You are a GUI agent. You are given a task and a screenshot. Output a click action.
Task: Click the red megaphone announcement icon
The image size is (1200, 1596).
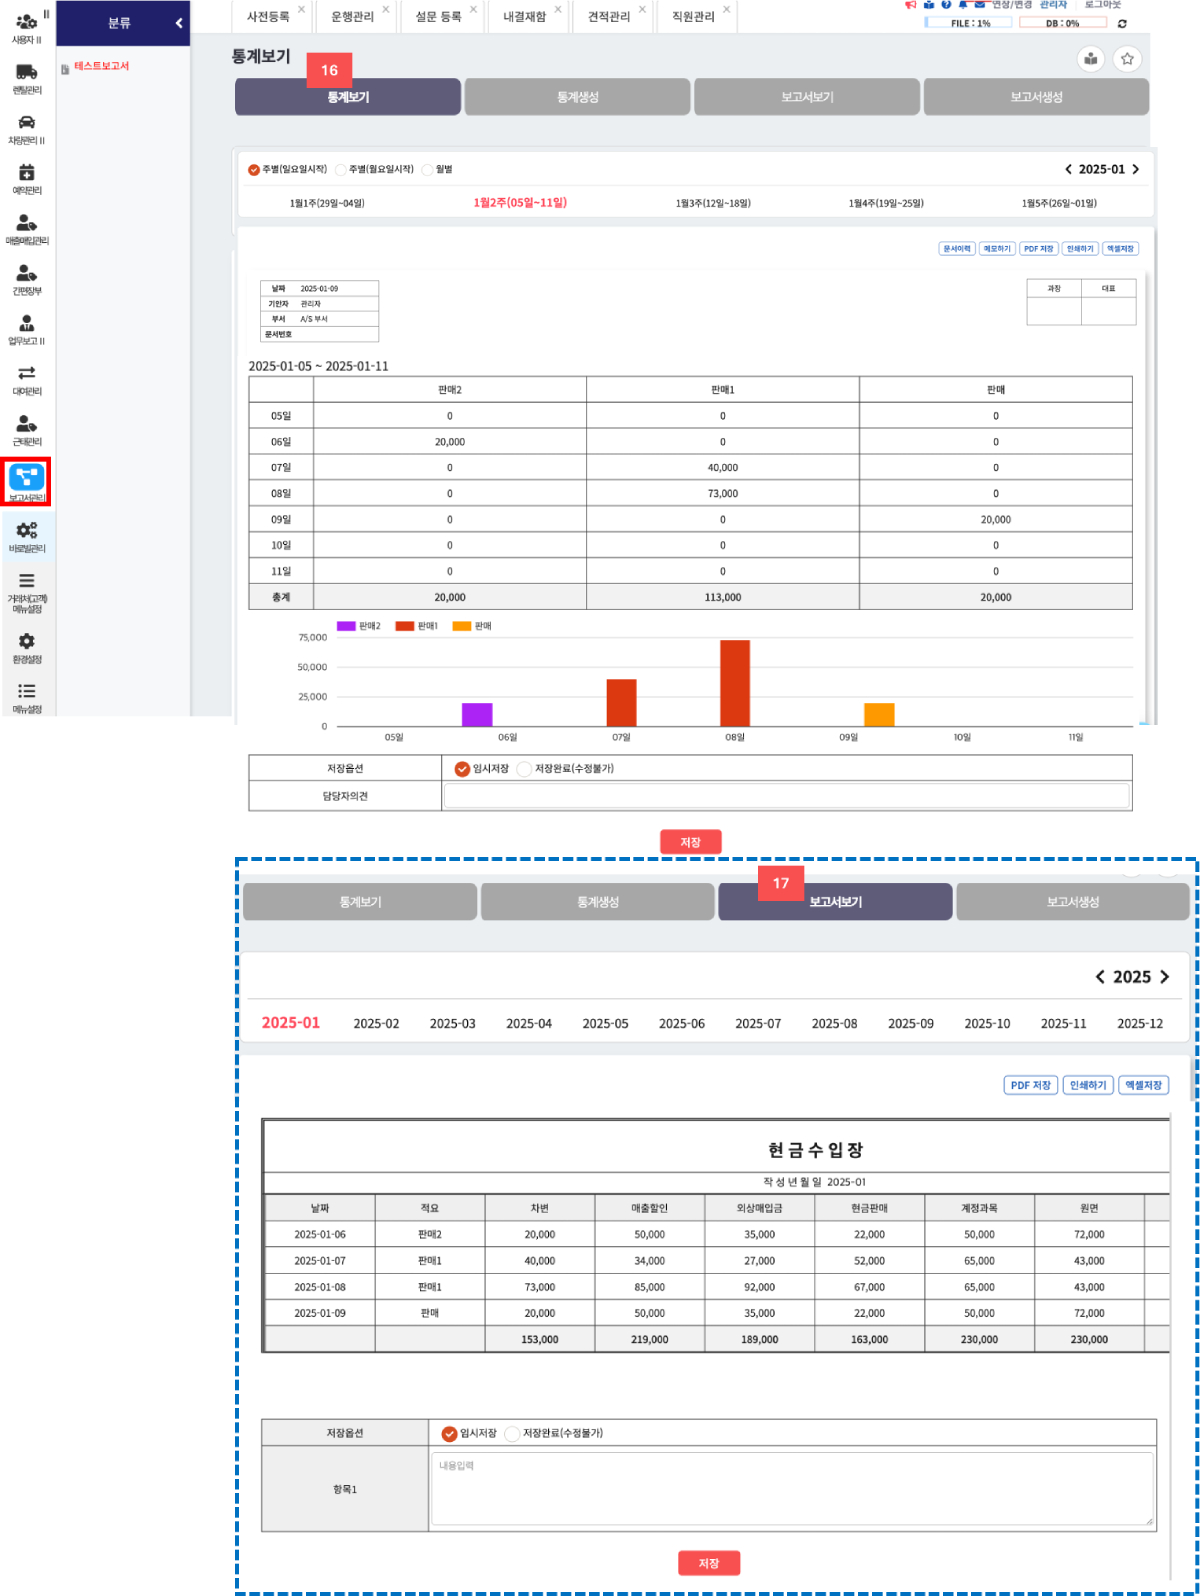[910, 5]
